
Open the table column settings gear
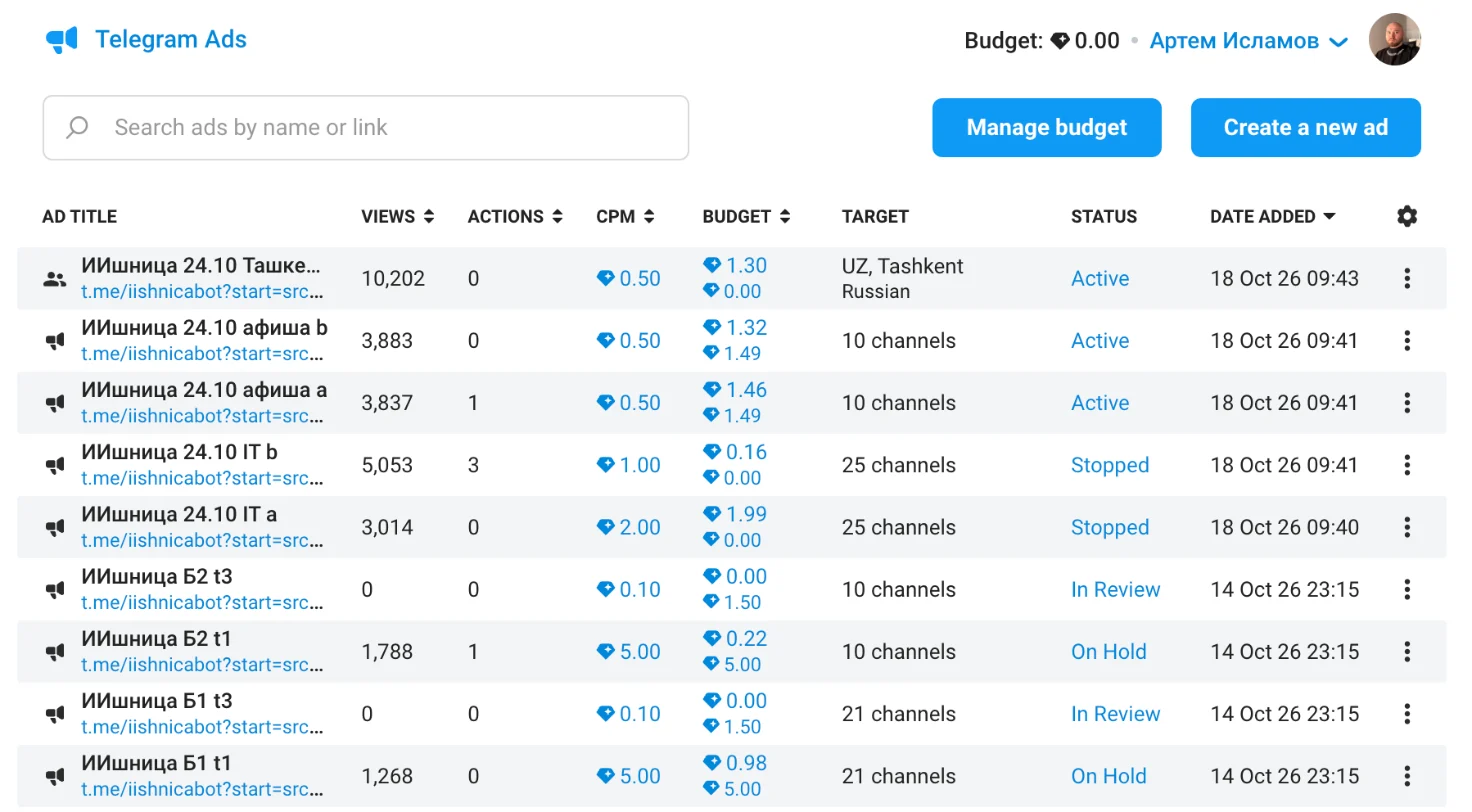(1407, 216)
